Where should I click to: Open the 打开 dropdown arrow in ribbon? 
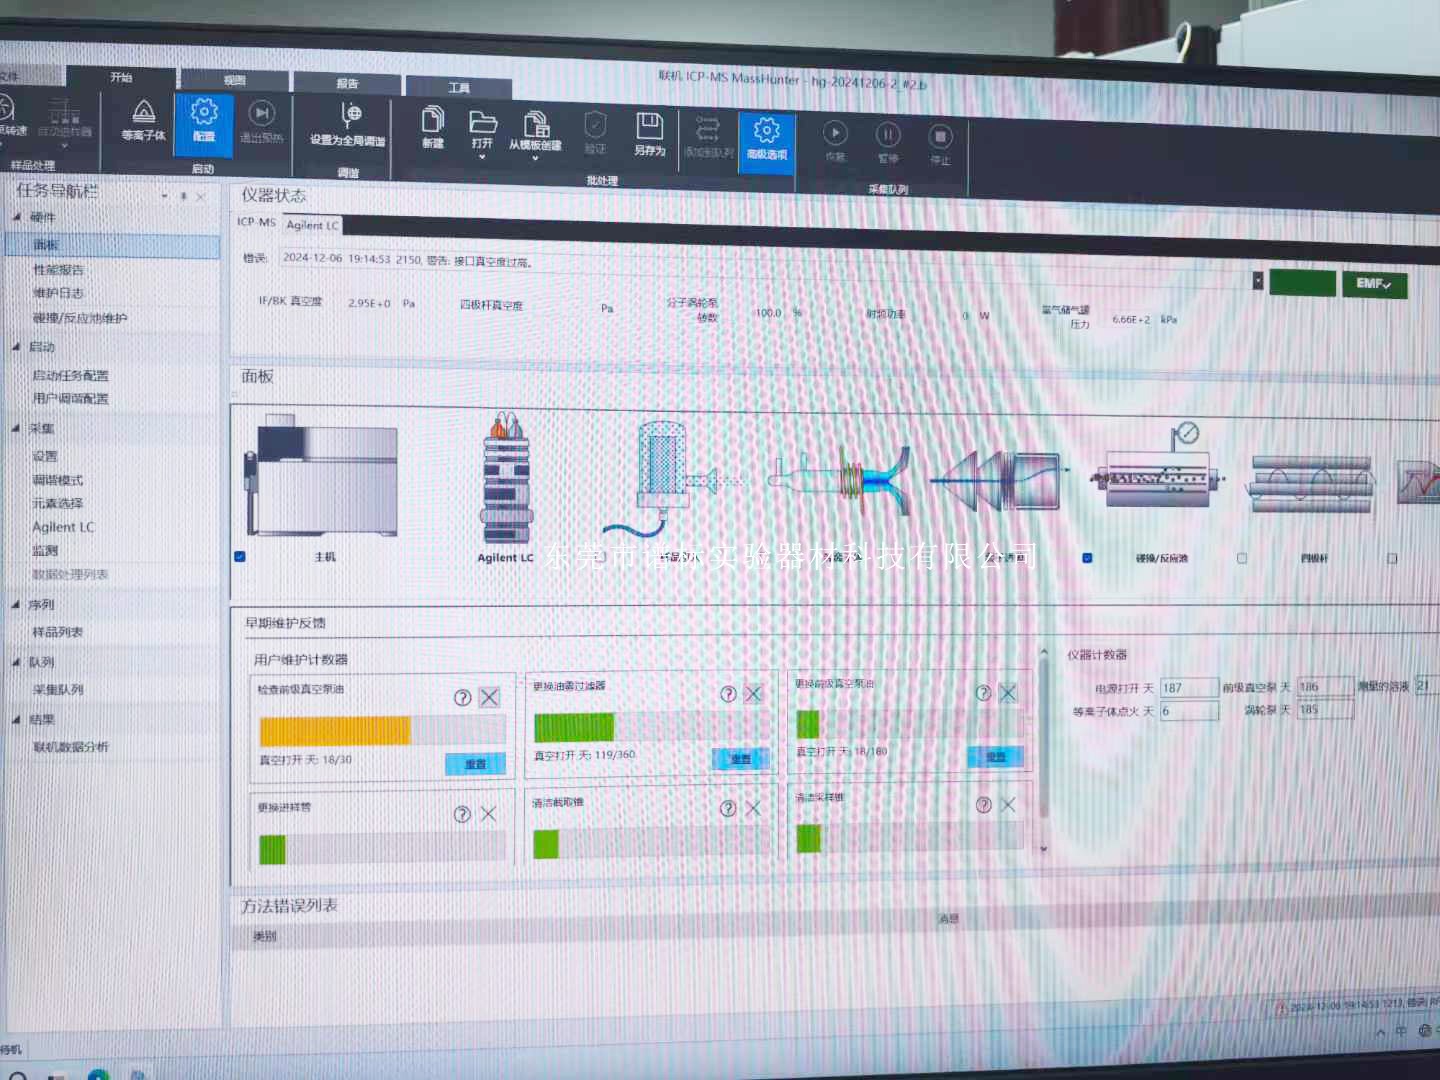[482, 157]
